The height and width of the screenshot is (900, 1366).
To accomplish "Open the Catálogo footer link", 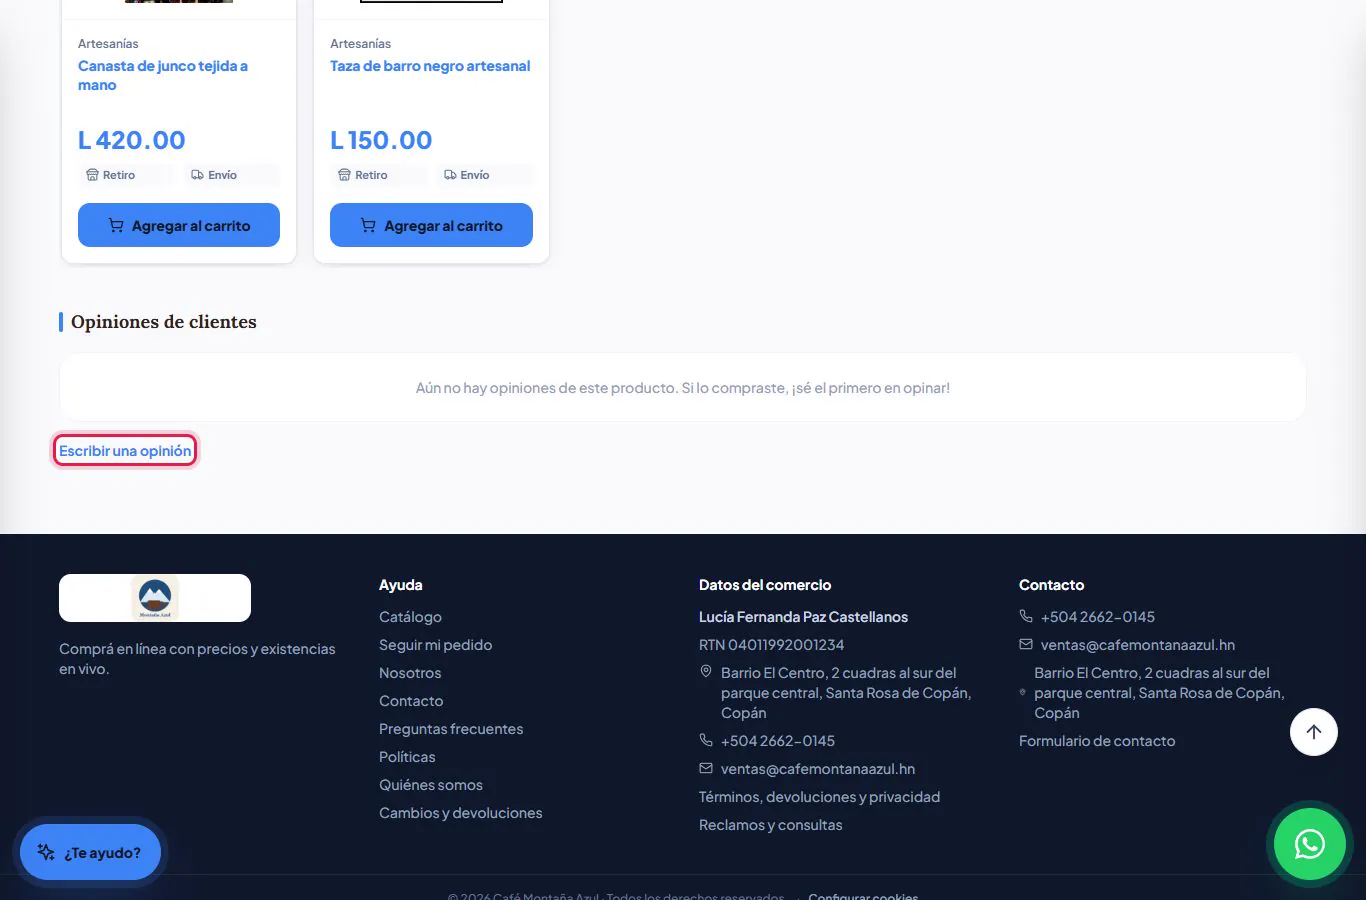I will [x=410, y=617].
